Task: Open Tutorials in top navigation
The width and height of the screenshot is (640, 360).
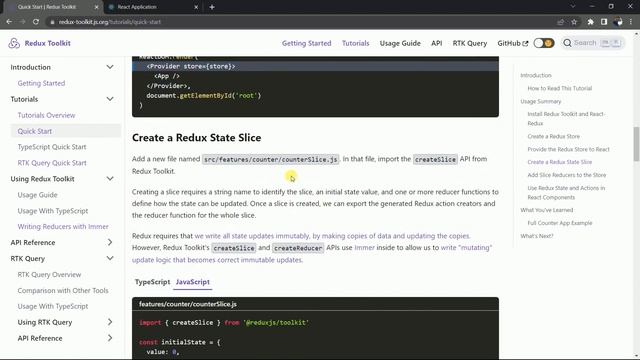Action: pyautogui.click(x=356, y=43)
